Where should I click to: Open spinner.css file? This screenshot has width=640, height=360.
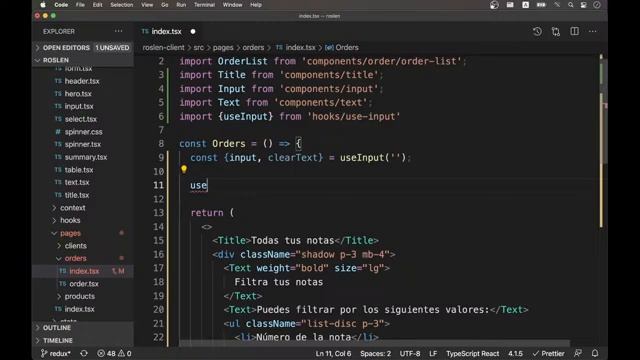click(83, 132)
